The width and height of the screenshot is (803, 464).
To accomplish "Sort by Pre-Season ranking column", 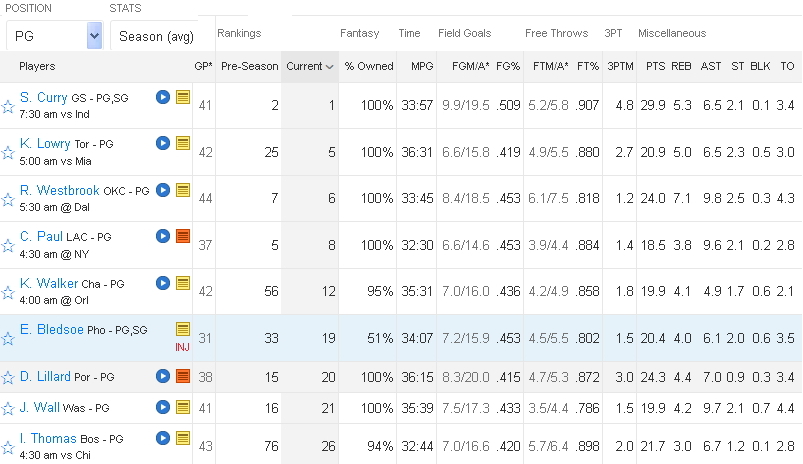I will [x=249, y=67].
